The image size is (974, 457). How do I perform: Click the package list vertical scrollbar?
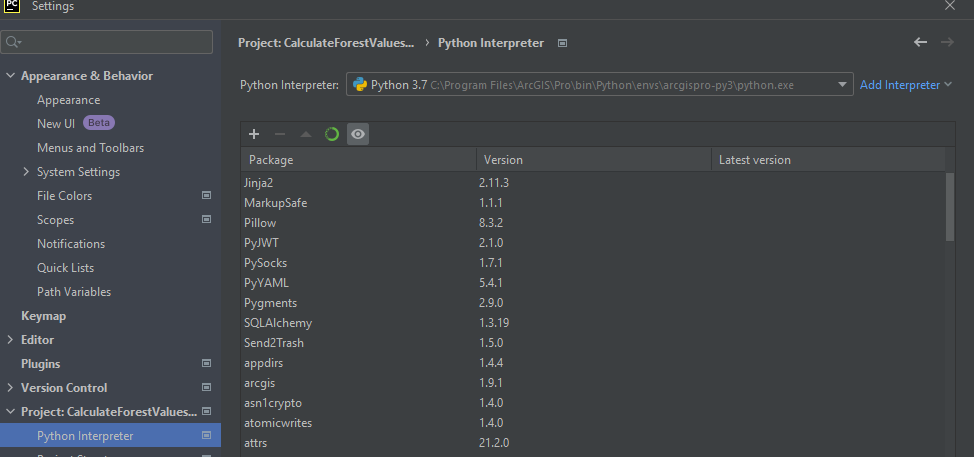[x=950, y=206]
